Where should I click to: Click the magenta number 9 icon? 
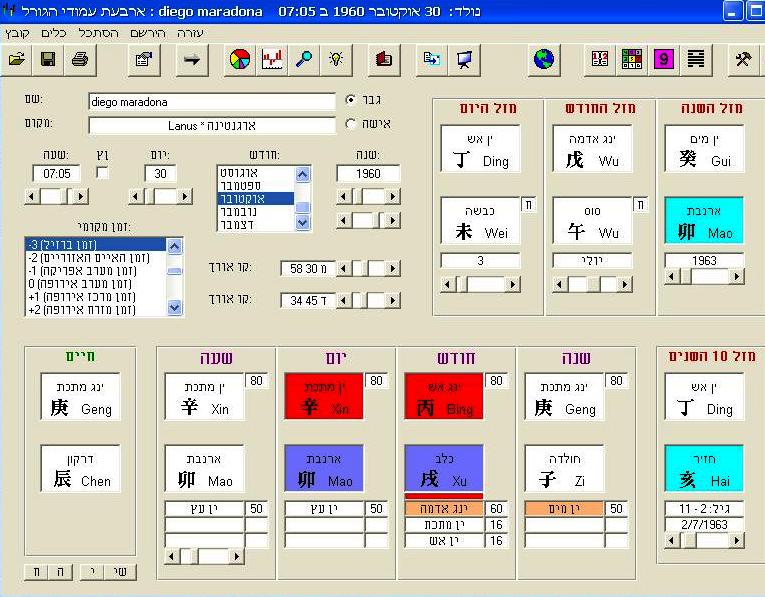coord(664,60)
